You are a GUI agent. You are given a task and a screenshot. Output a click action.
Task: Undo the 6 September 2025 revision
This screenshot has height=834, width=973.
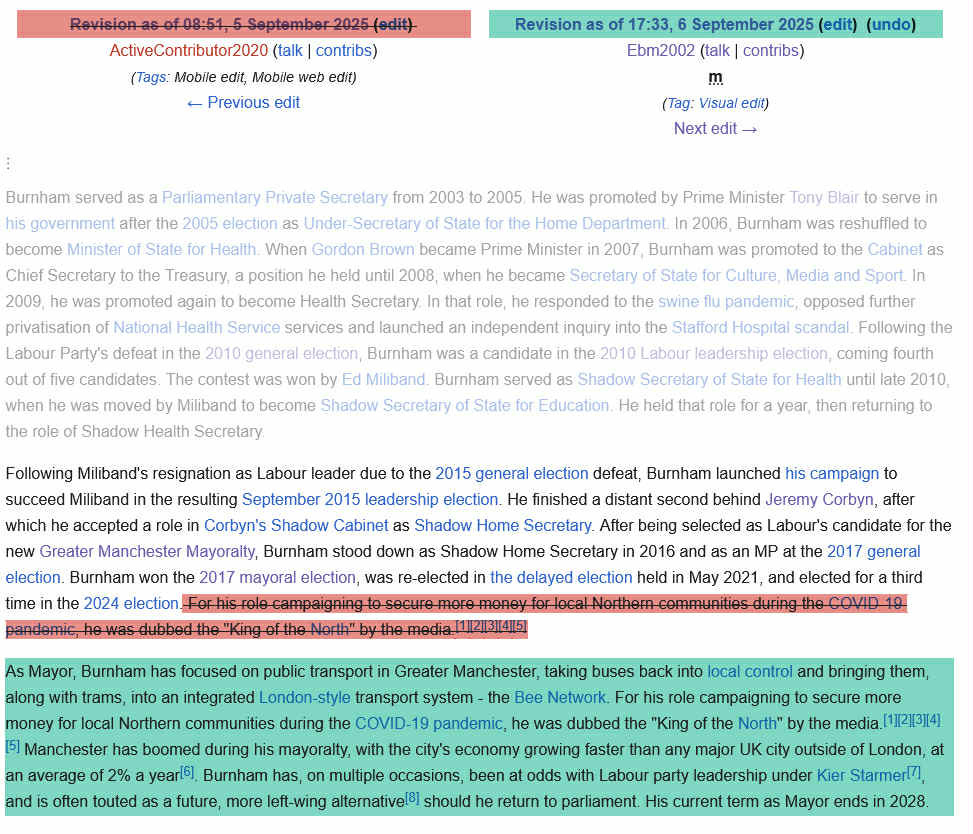[x=891, y=24]
